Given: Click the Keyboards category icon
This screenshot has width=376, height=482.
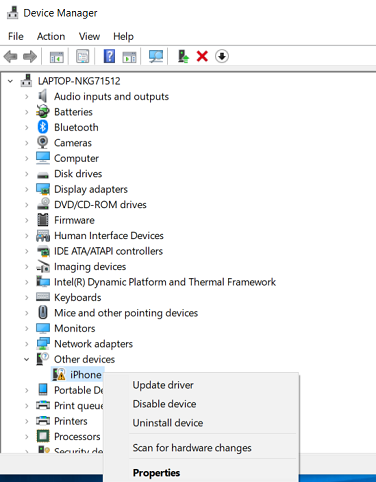Looking at the screenshot, I should [x=43, y=297].
